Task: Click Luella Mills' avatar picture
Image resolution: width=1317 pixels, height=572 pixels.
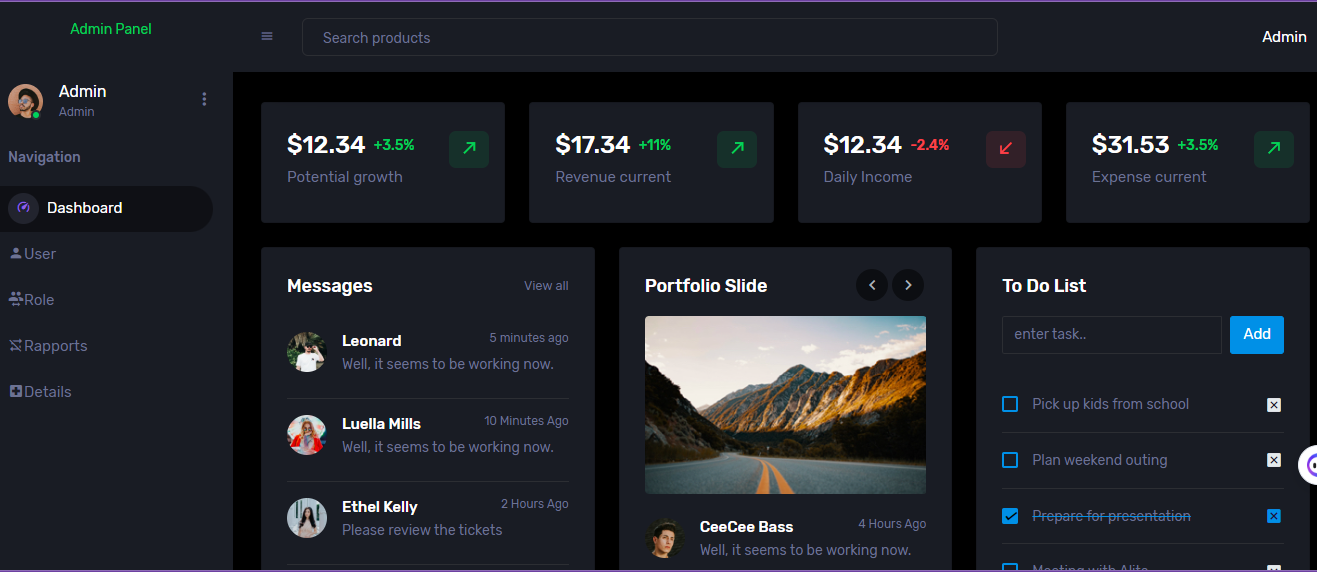Action: 307,435
